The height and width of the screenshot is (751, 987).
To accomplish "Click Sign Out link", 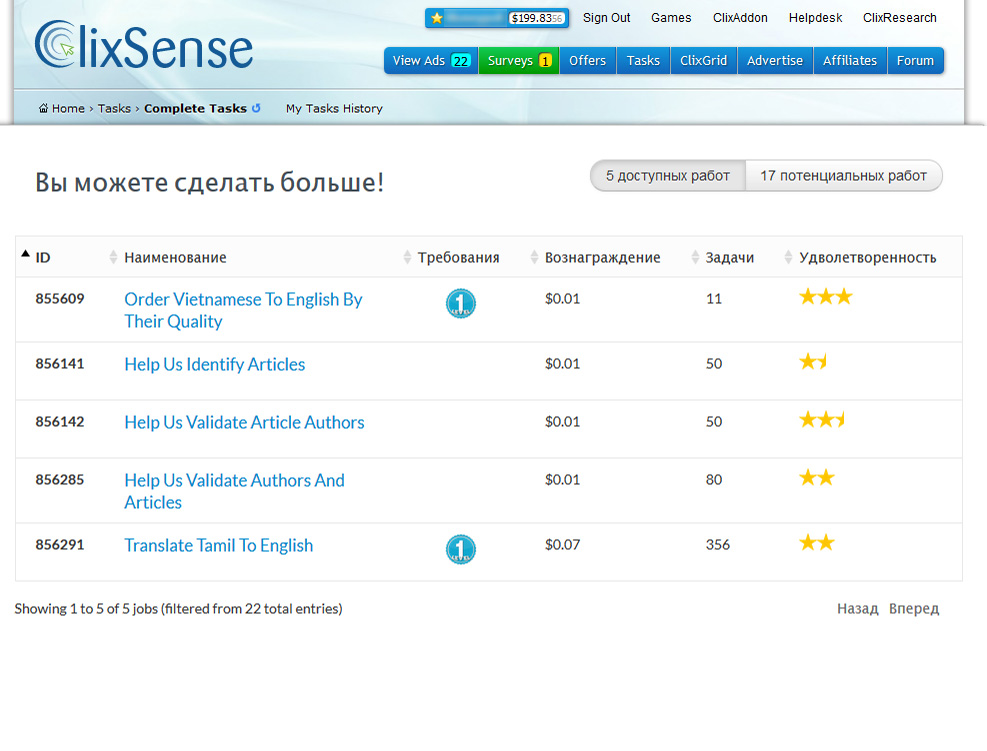I will (x=606, y=18).
